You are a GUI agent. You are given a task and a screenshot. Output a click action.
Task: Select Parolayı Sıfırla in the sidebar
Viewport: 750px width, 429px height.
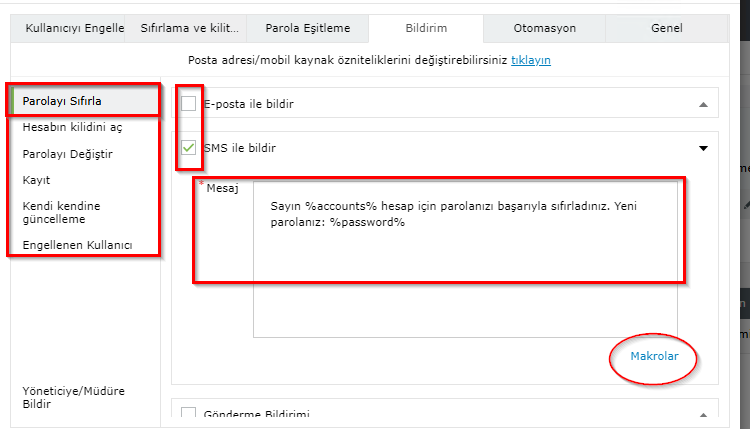[85, 101]
